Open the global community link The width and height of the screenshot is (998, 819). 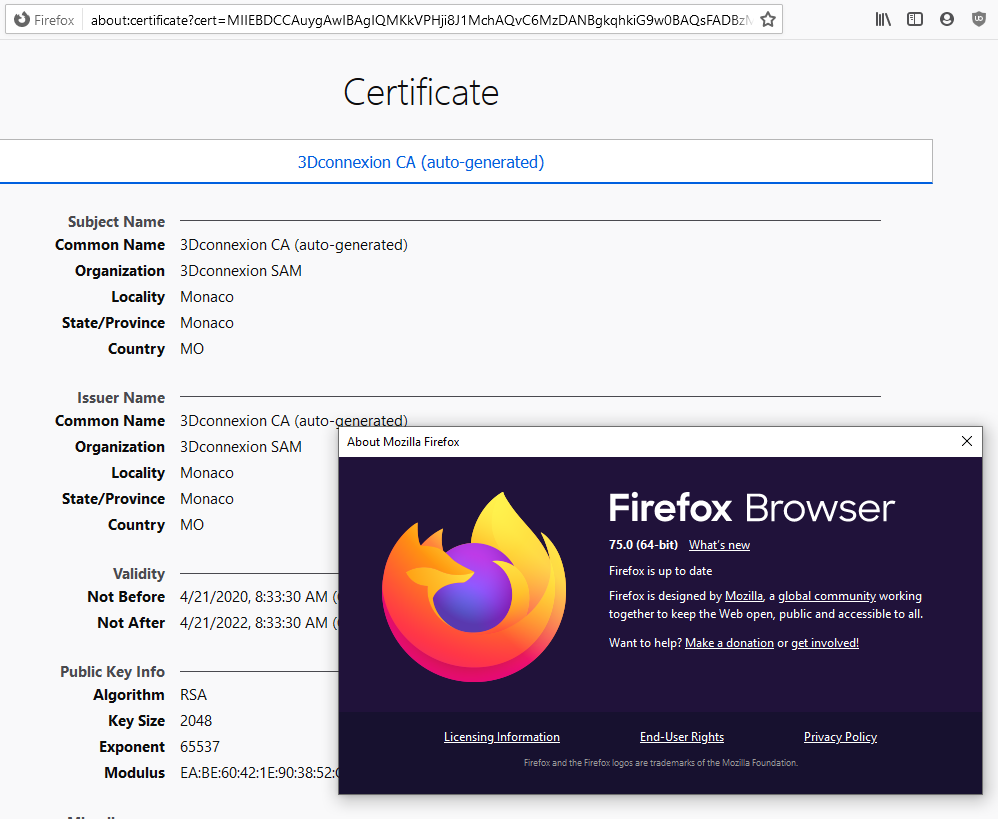(827, 596)
